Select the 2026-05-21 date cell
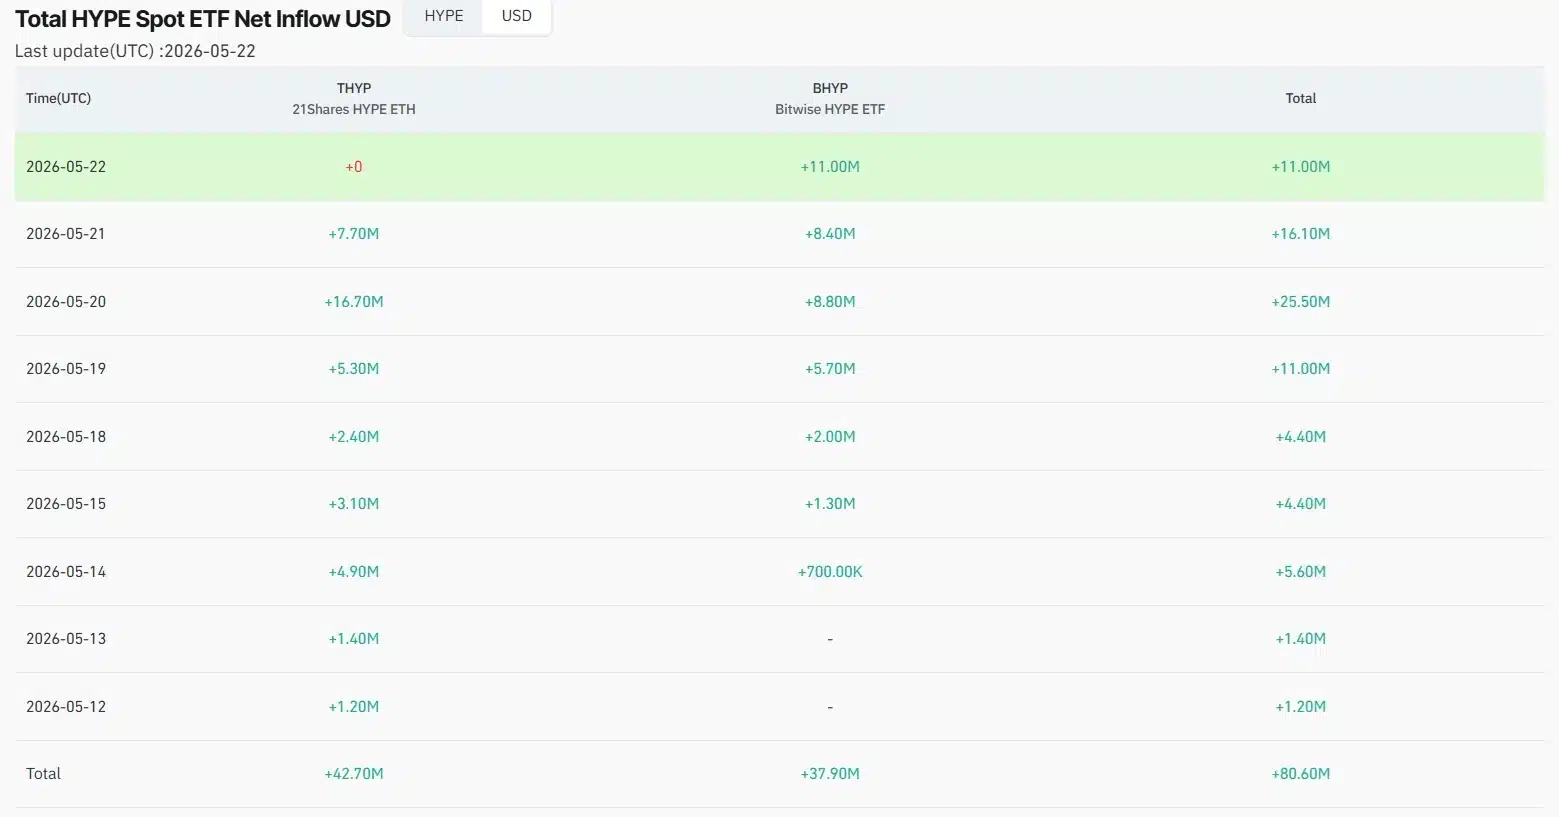 66,234
